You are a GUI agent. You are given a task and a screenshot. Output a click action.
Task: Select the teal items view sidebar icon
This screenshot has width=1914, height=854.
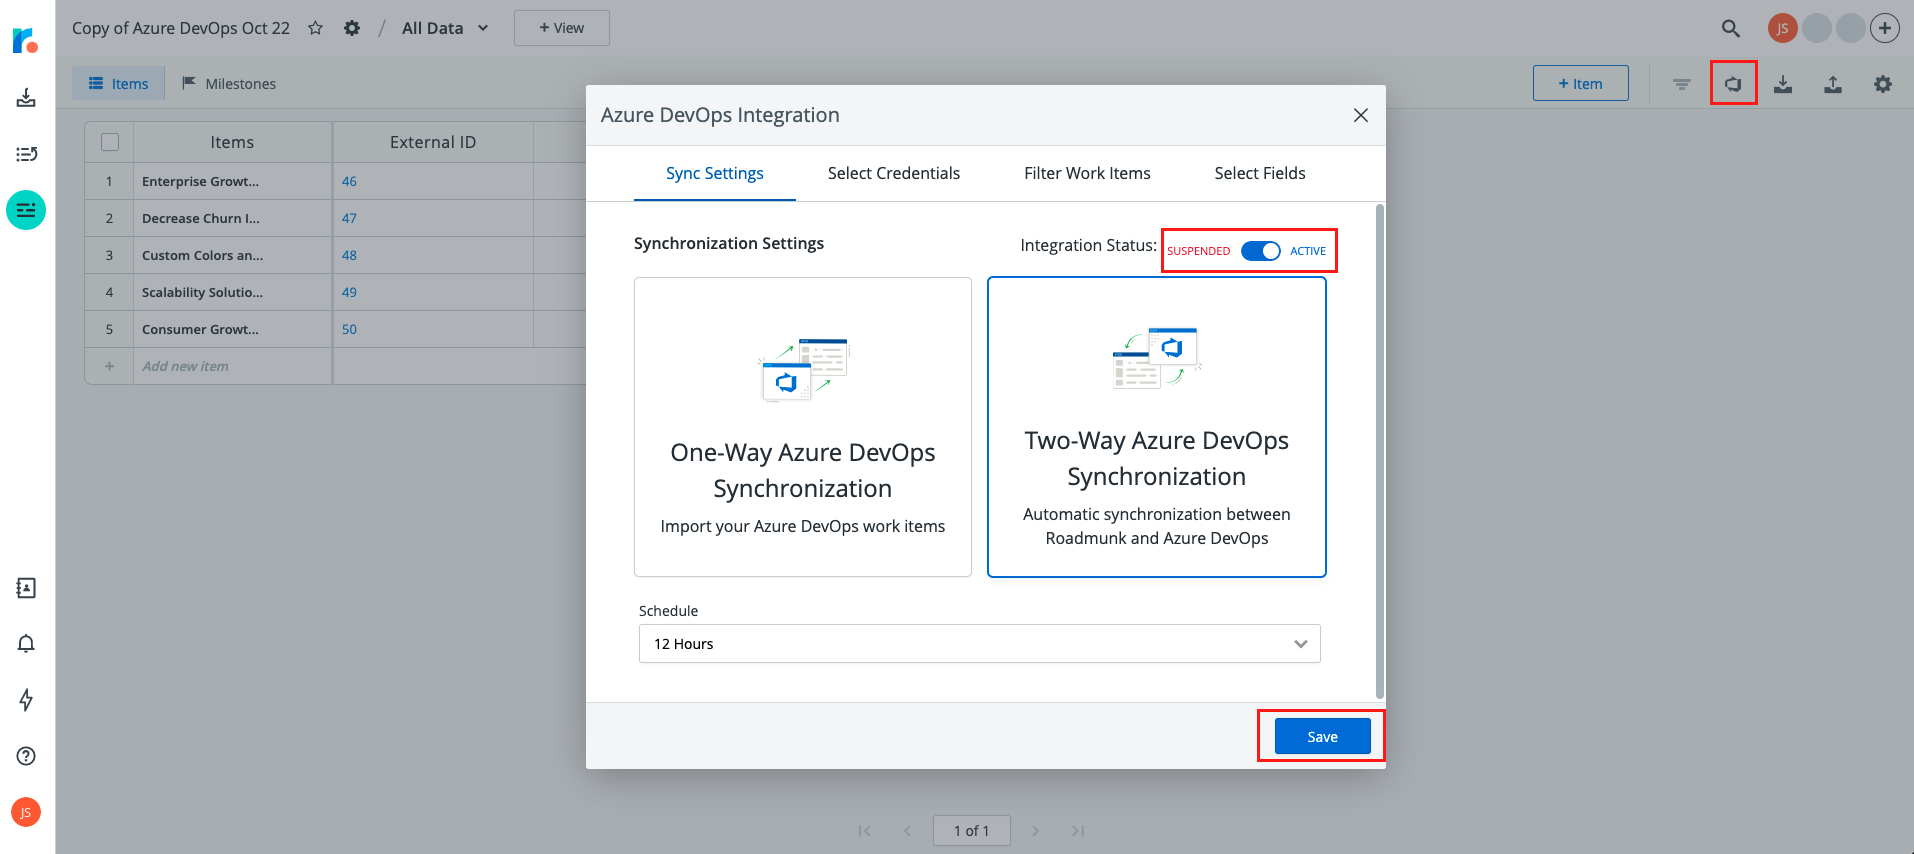(26, 210)
